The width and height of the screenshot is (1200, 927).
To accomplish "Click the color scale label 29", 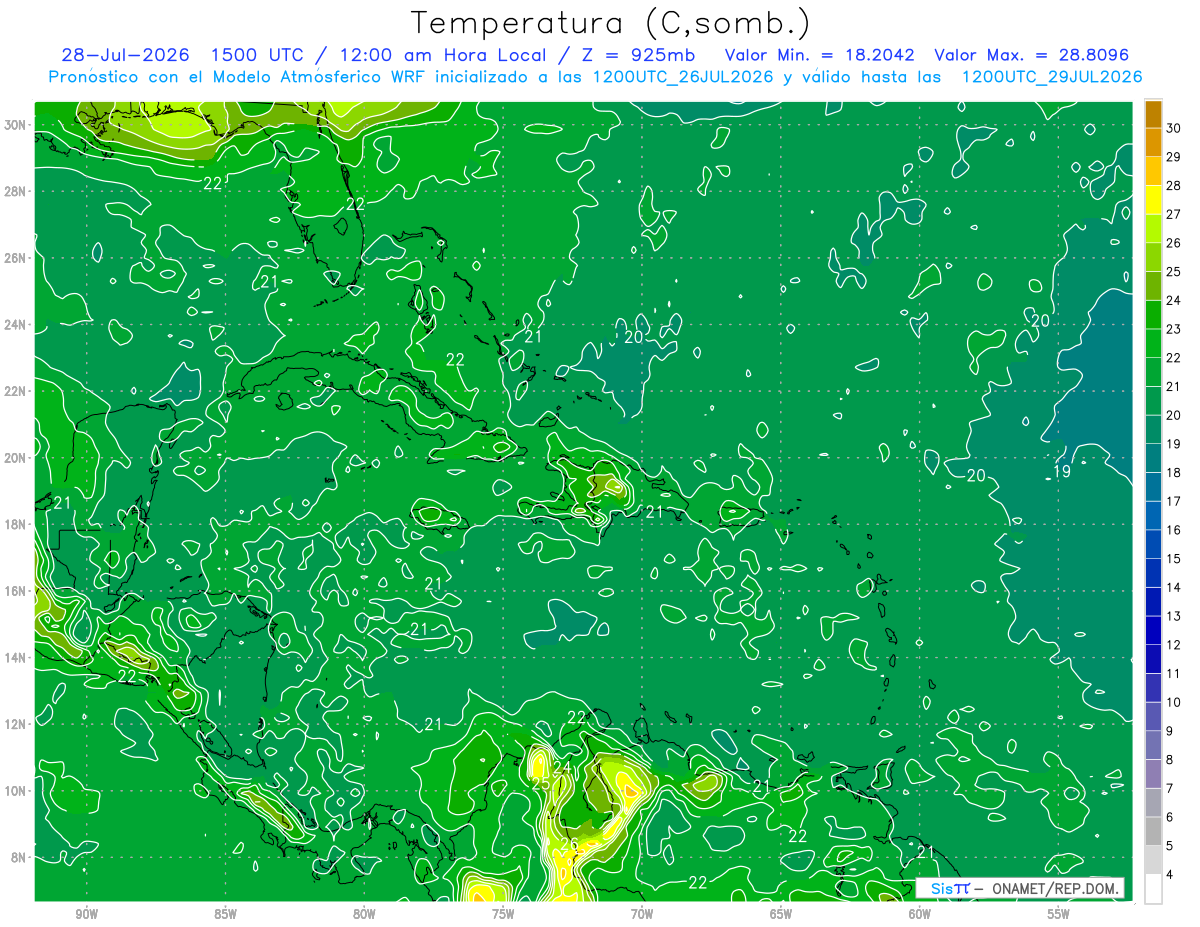I will [x=1174, y=157].
